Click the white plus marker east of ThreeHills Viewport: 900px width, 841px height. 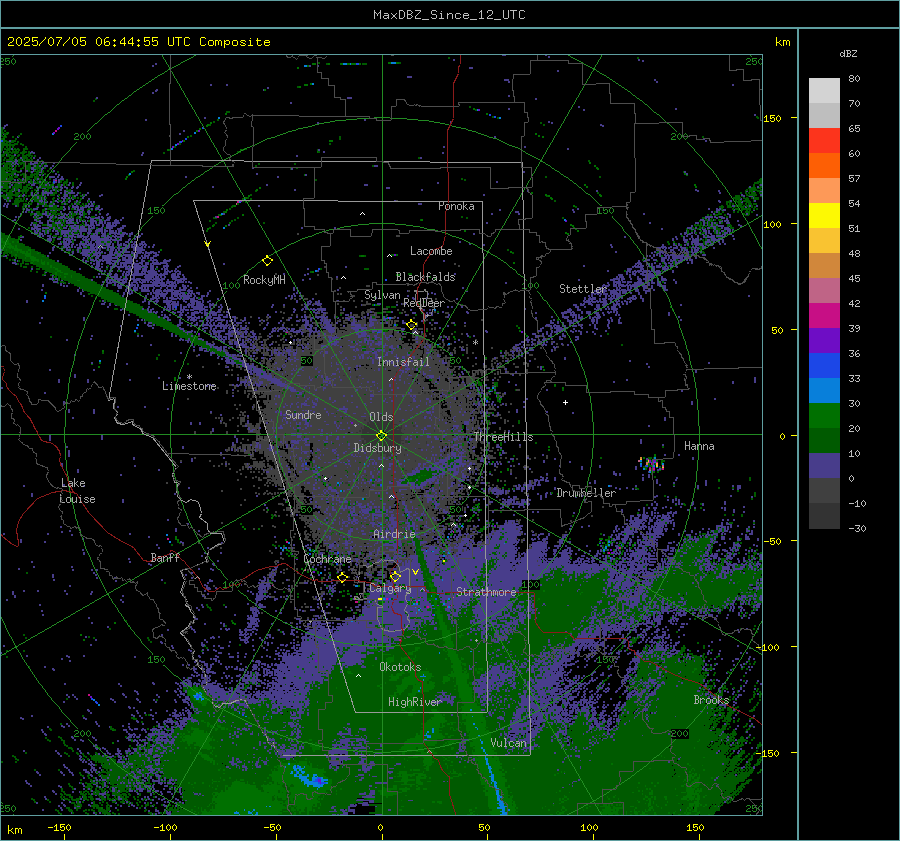[x=565, y=402]
